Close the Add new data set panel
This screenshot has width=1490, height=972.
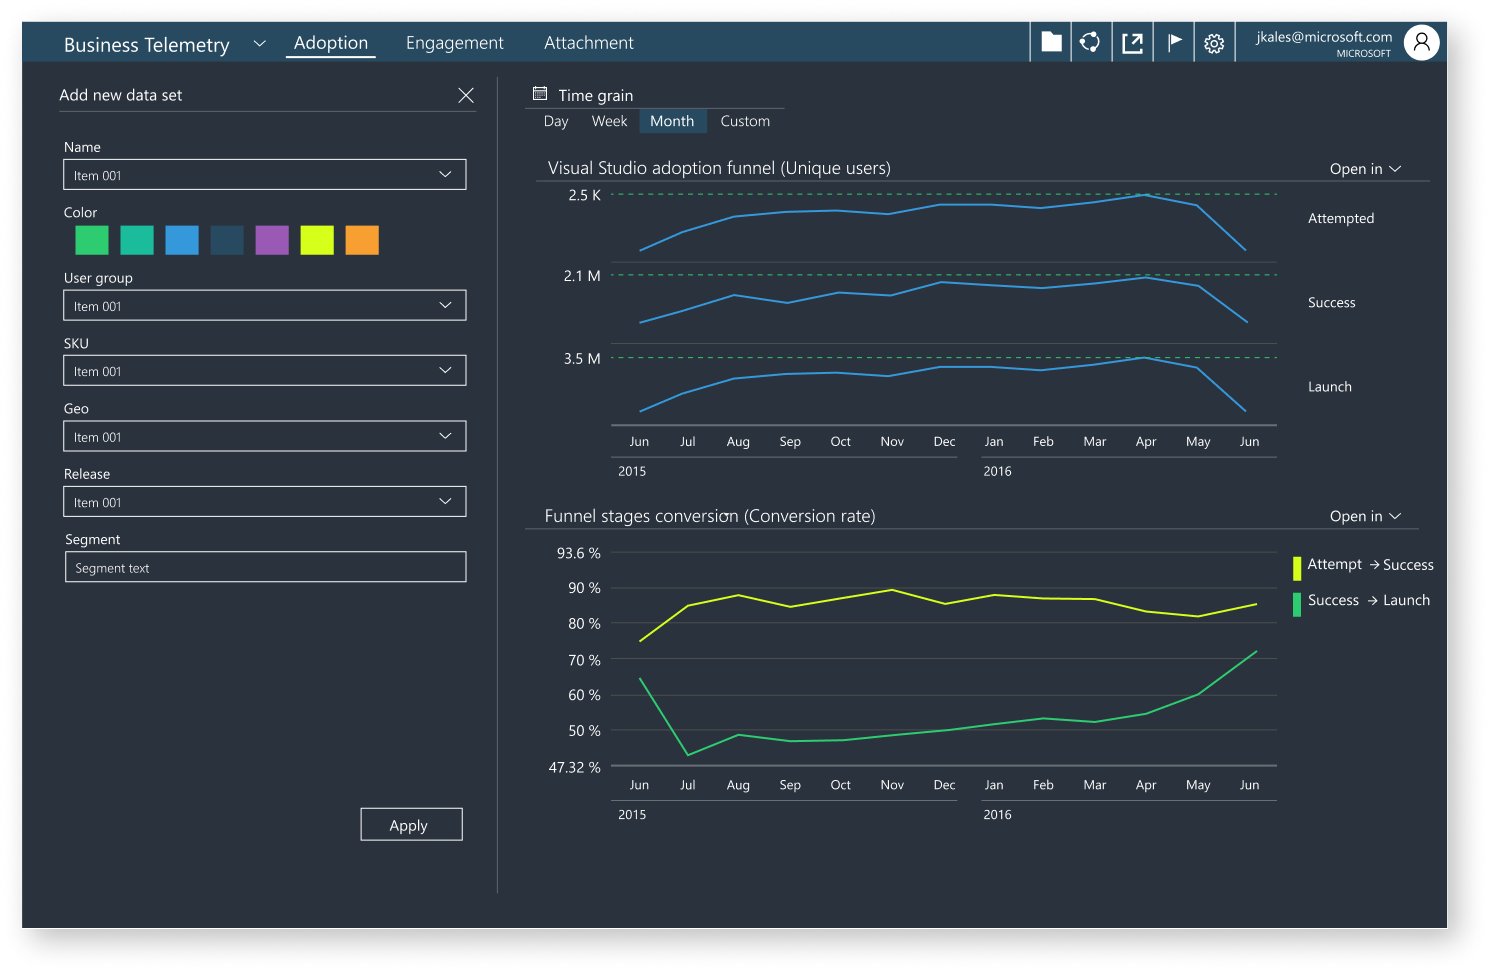tap(466, 95)
